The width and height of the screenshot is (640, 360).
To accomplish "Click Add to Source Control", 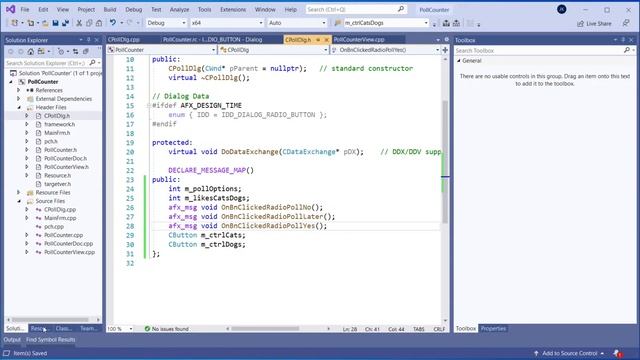I will (x=570, y=353).
